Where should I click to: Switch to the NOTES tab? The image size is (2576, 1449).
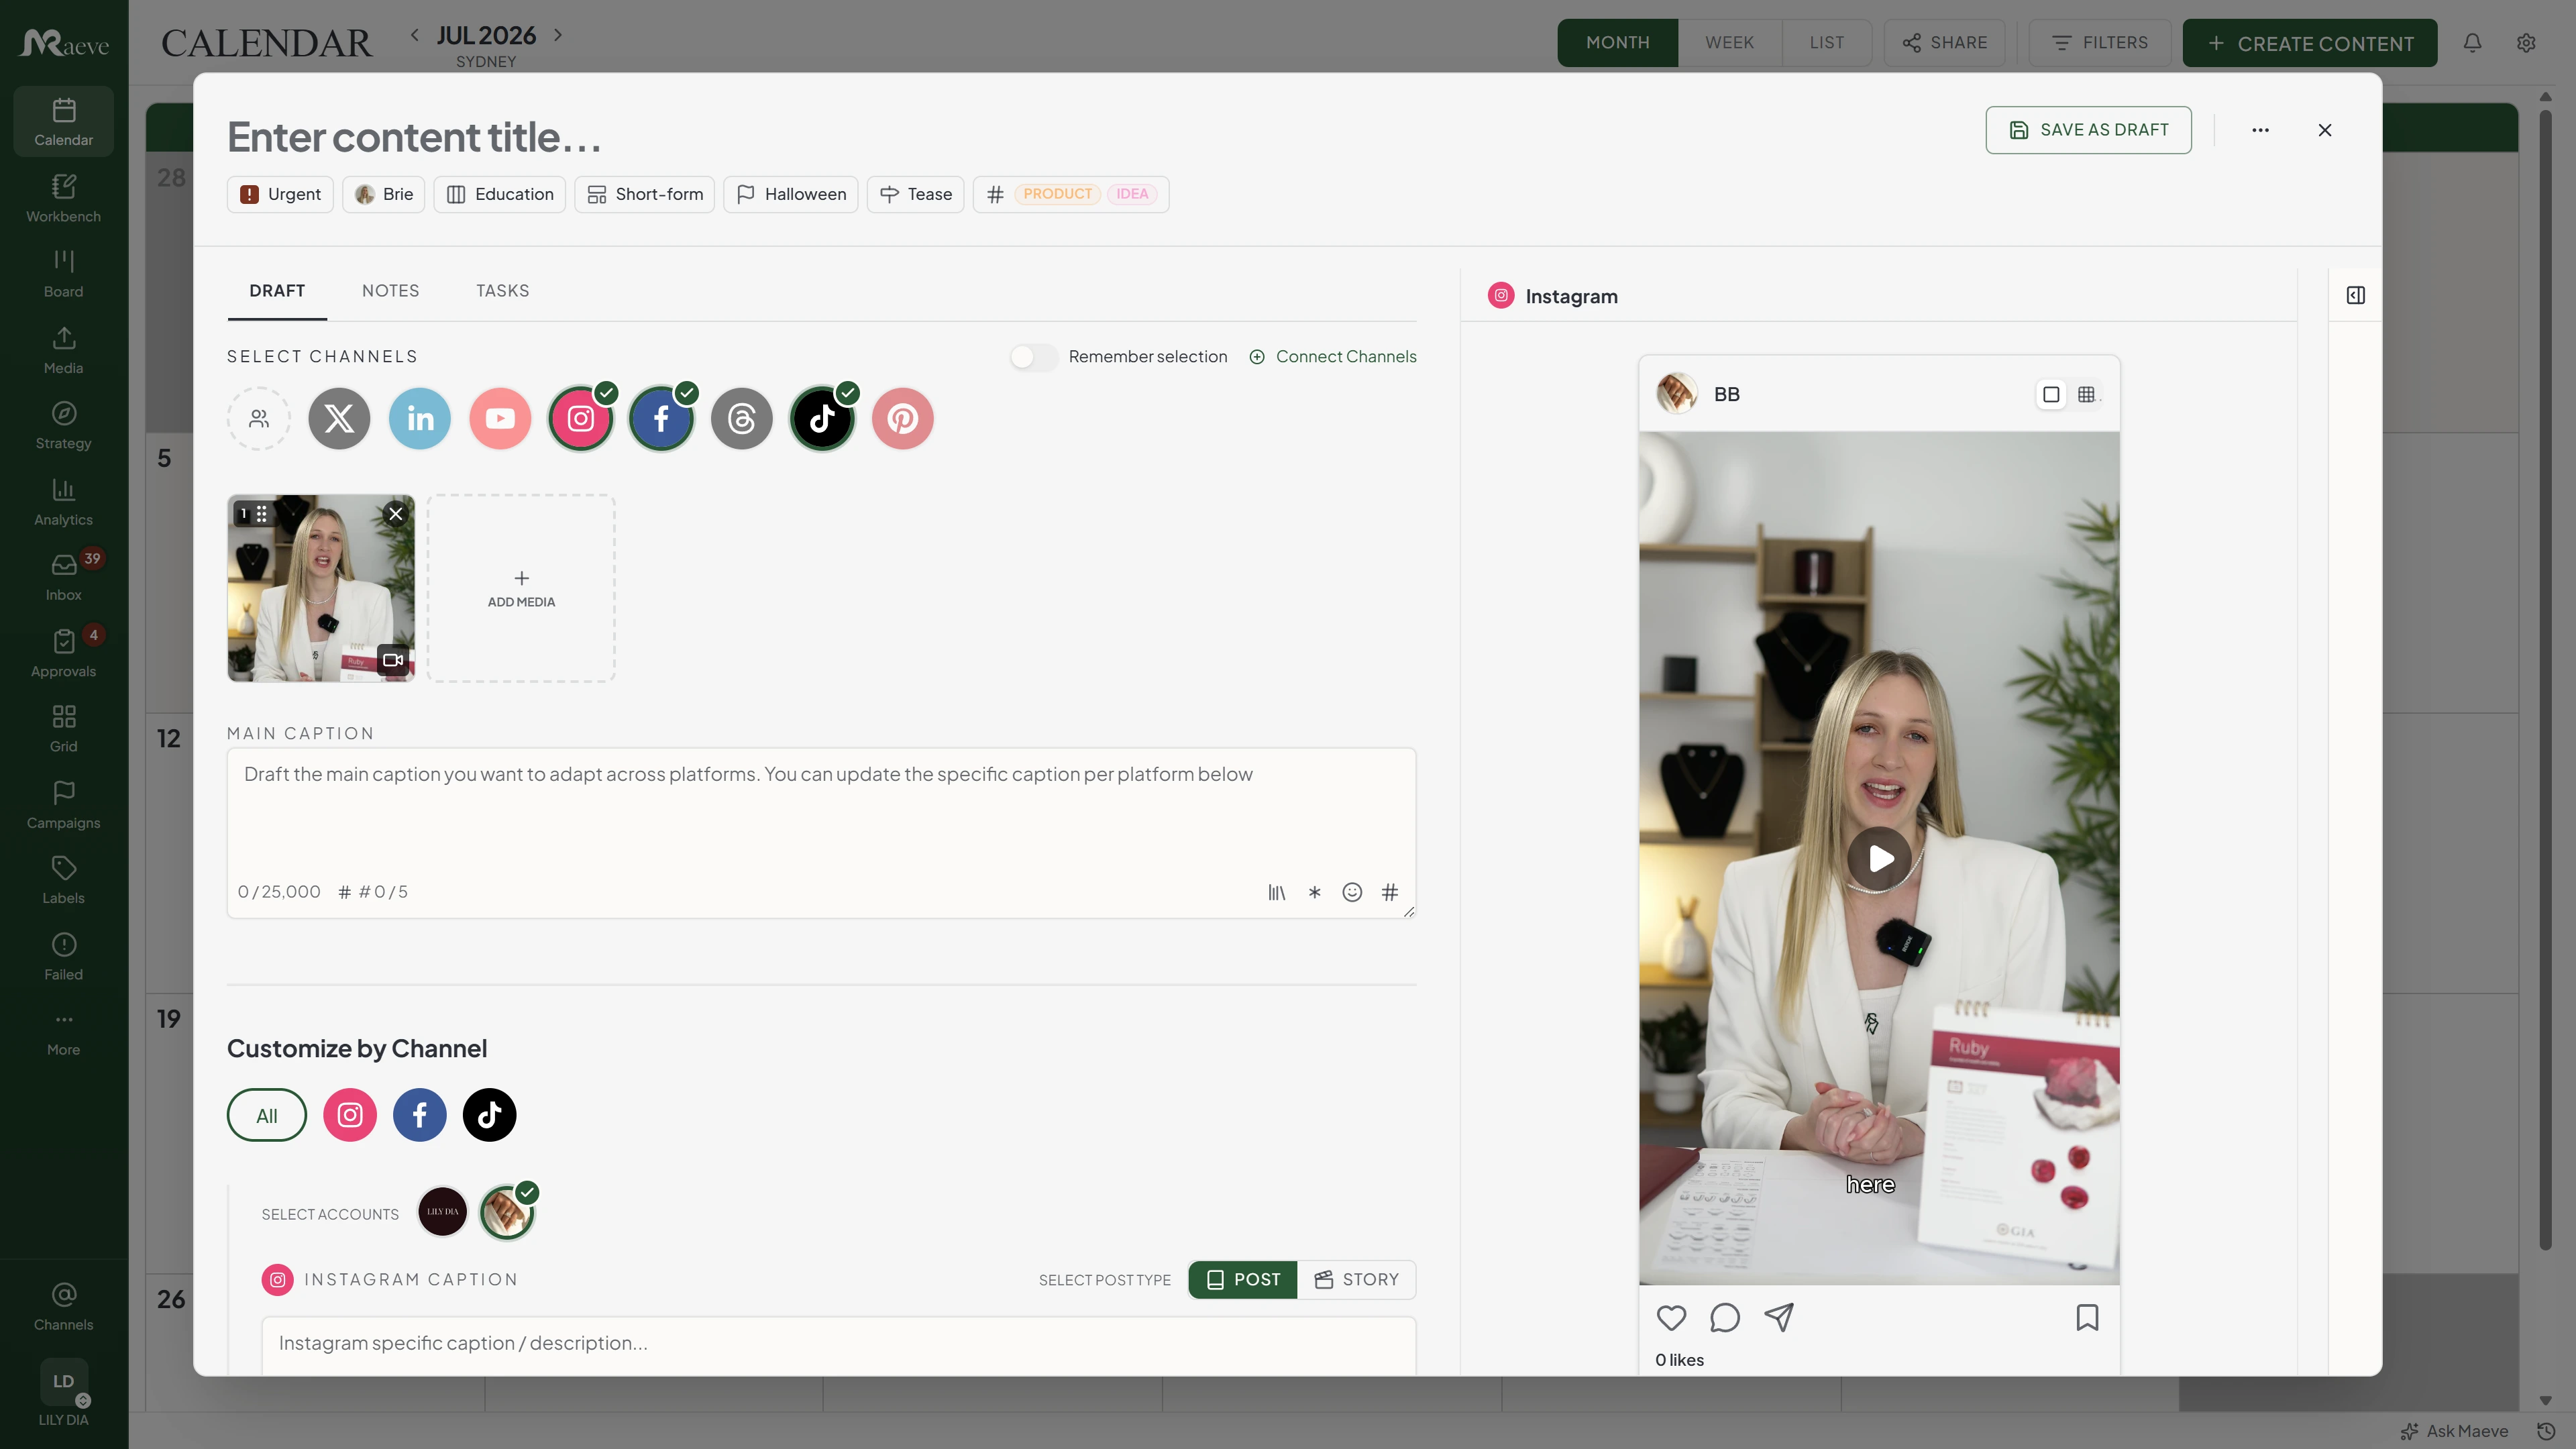391,291
